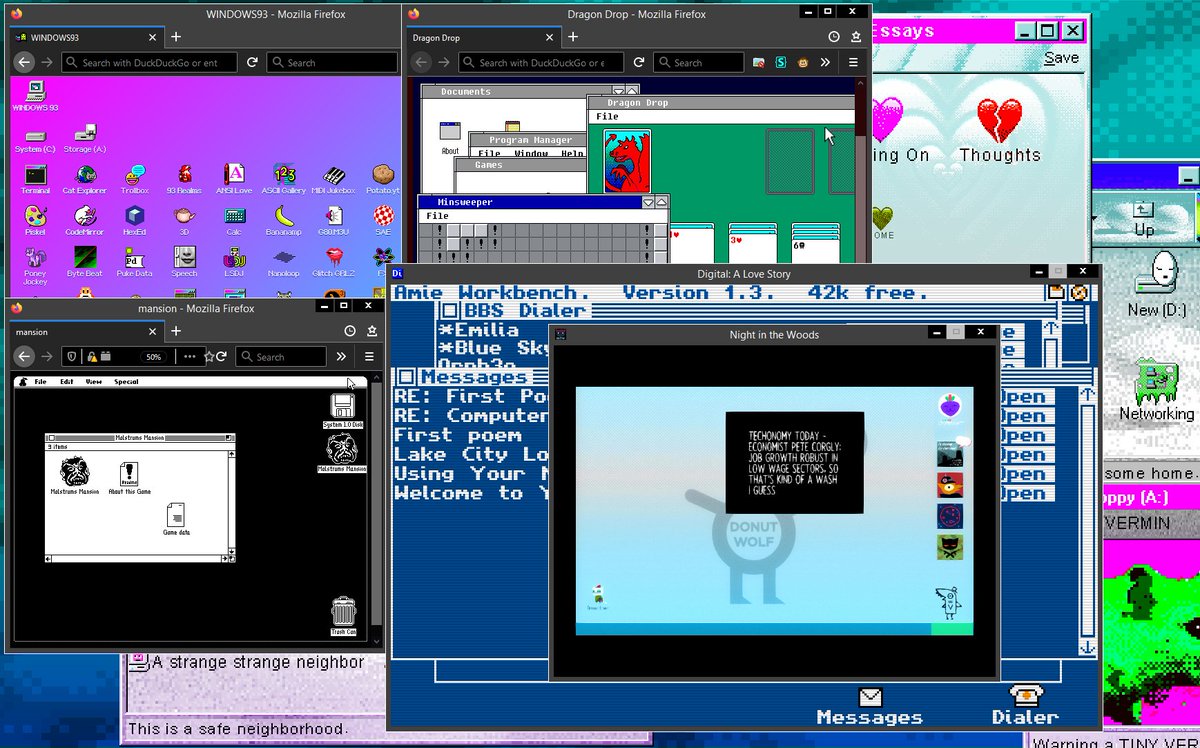1200x748 pixels.
Task: Open Firefox hamburger menu in Dragon Drop
Action: [852, 62]
